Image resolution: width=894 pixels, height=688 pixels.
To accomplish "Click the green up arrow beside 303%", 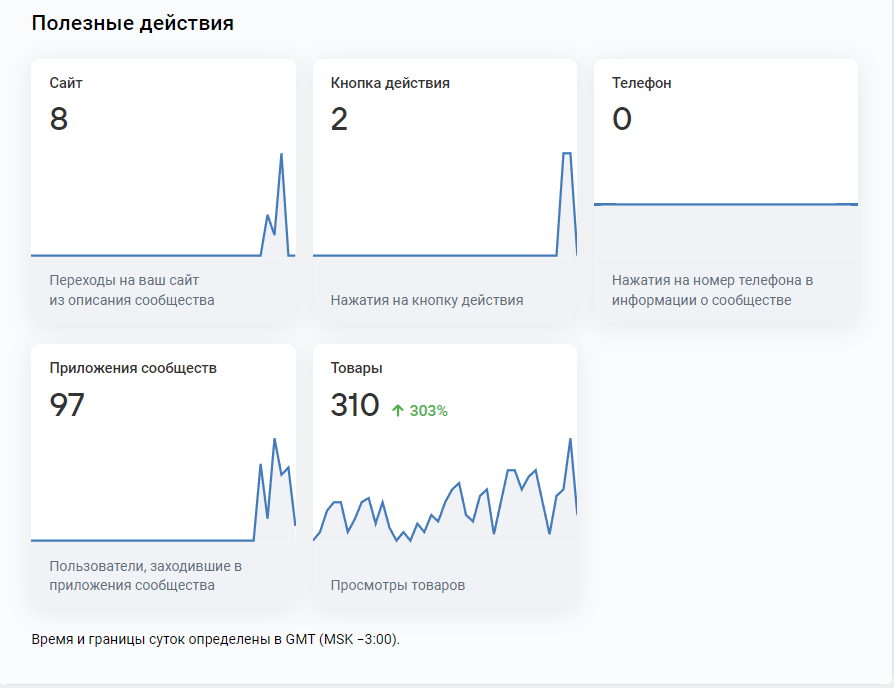I will (398, 410).
